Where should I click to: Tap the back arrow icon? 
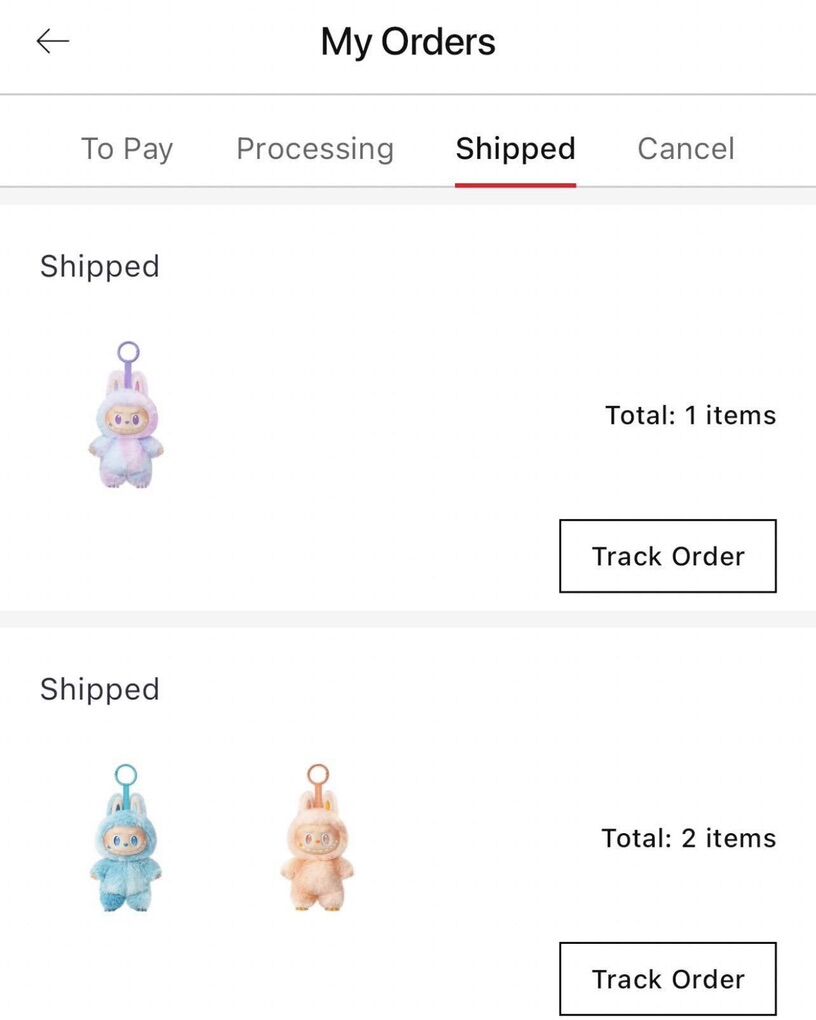pyautogui.click(x=52, y=41)
